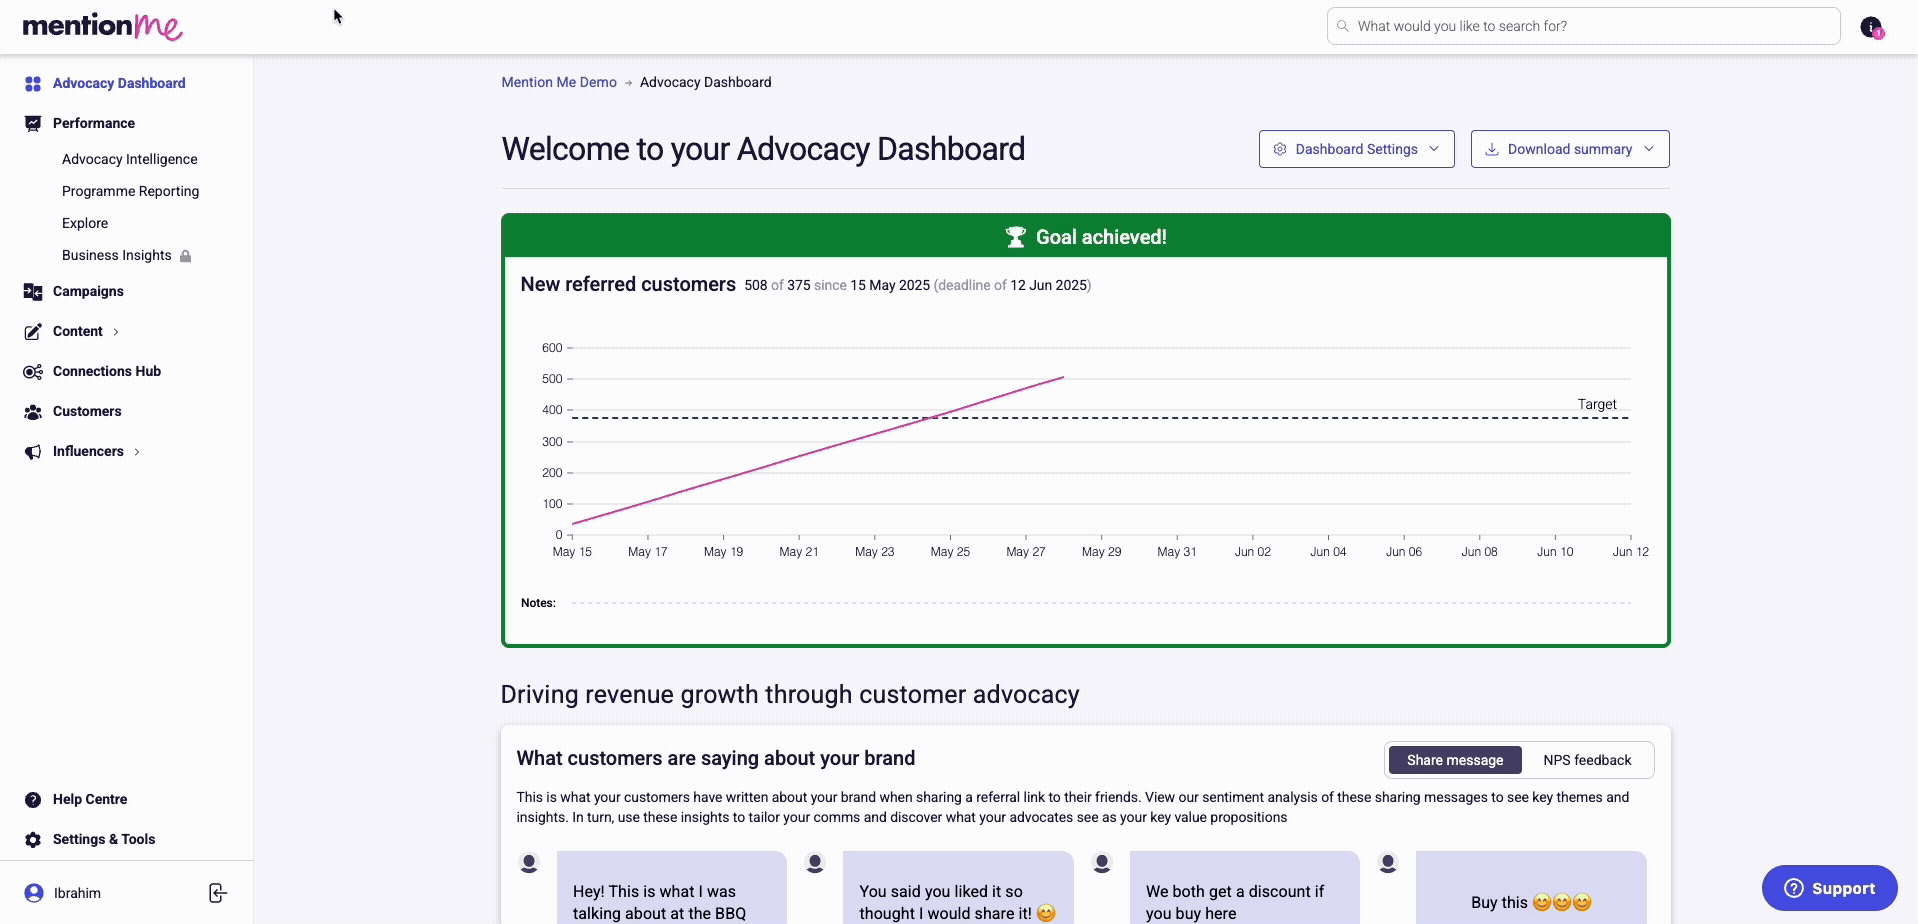Click the Connections Hub icon
Viewport: 1918px width, 924px height.
33,371
